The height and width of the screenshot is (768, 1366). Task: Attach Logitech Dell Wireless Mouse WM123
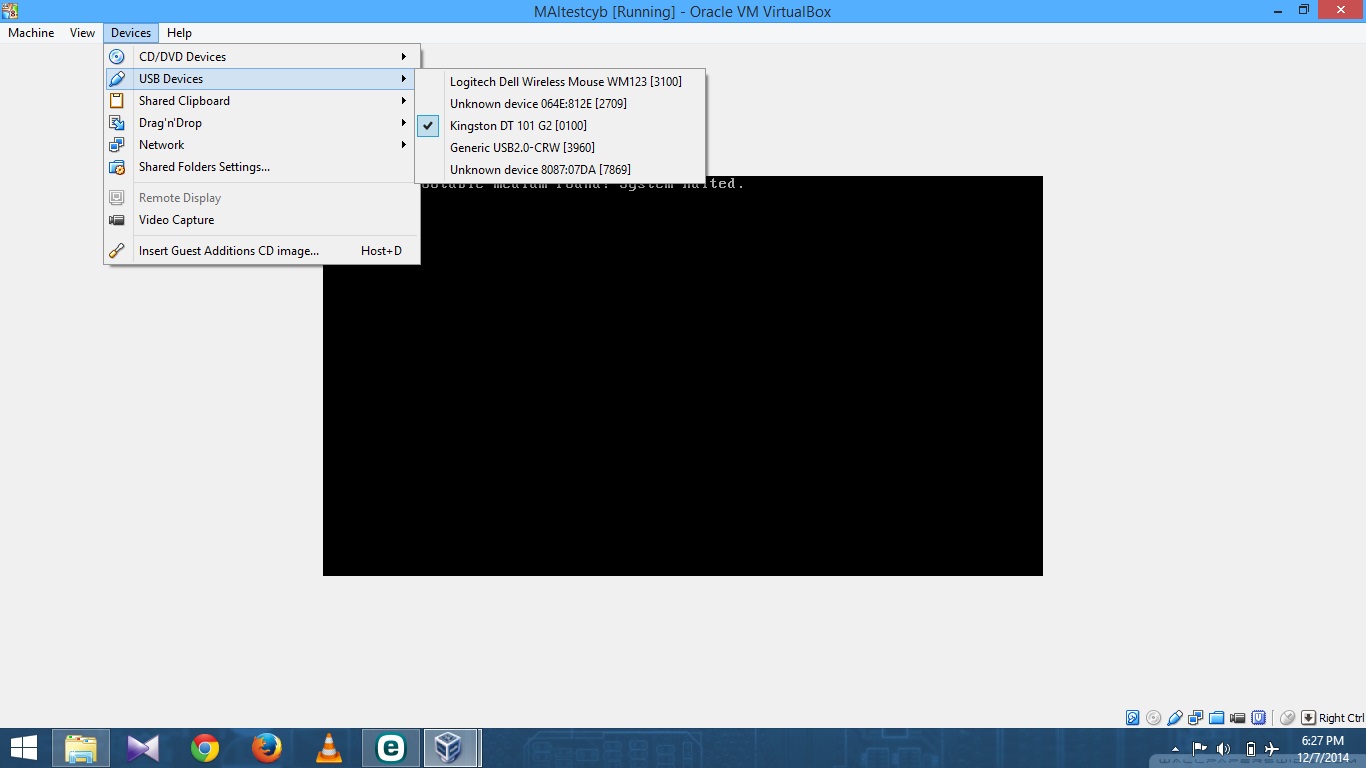(x=560, y=82)
